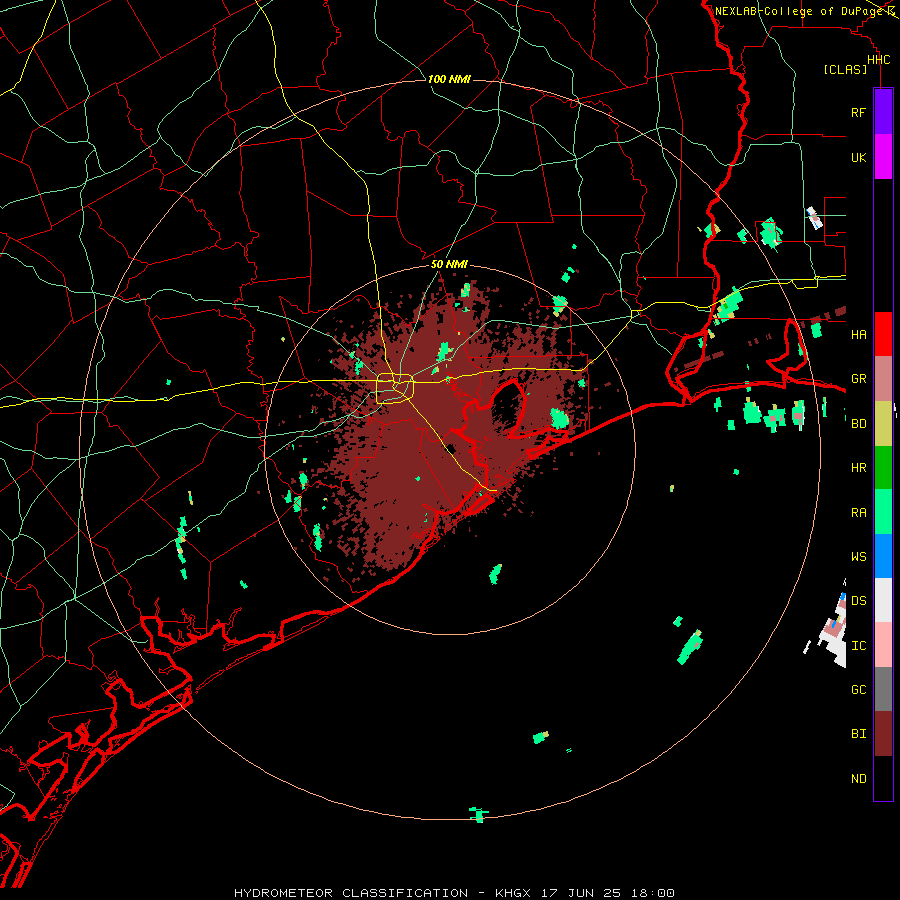Click the HR green legend swatch

pyautogui.click(x=883, y=468)
